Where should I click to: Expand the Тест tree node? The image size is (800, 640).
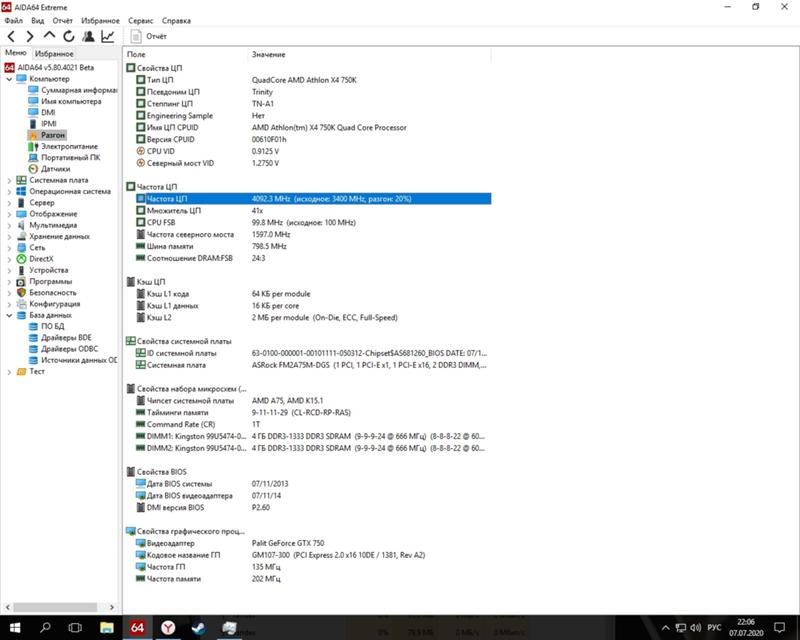click(x=9, y=372)
